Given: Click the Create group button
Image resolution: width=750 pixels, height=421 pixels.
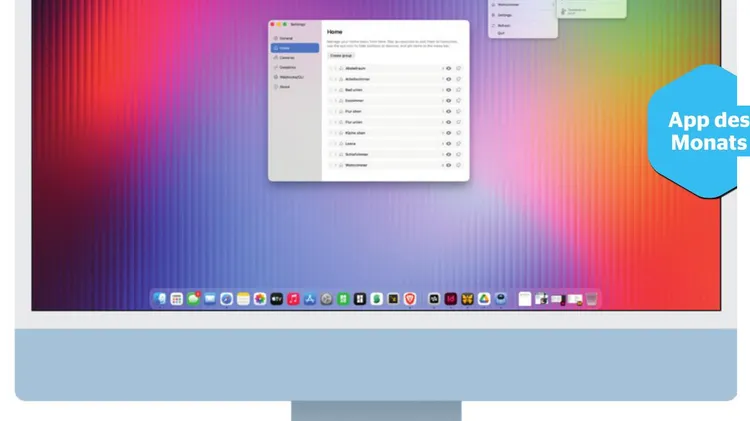Looking at the screenshot, I should [342, 56].
